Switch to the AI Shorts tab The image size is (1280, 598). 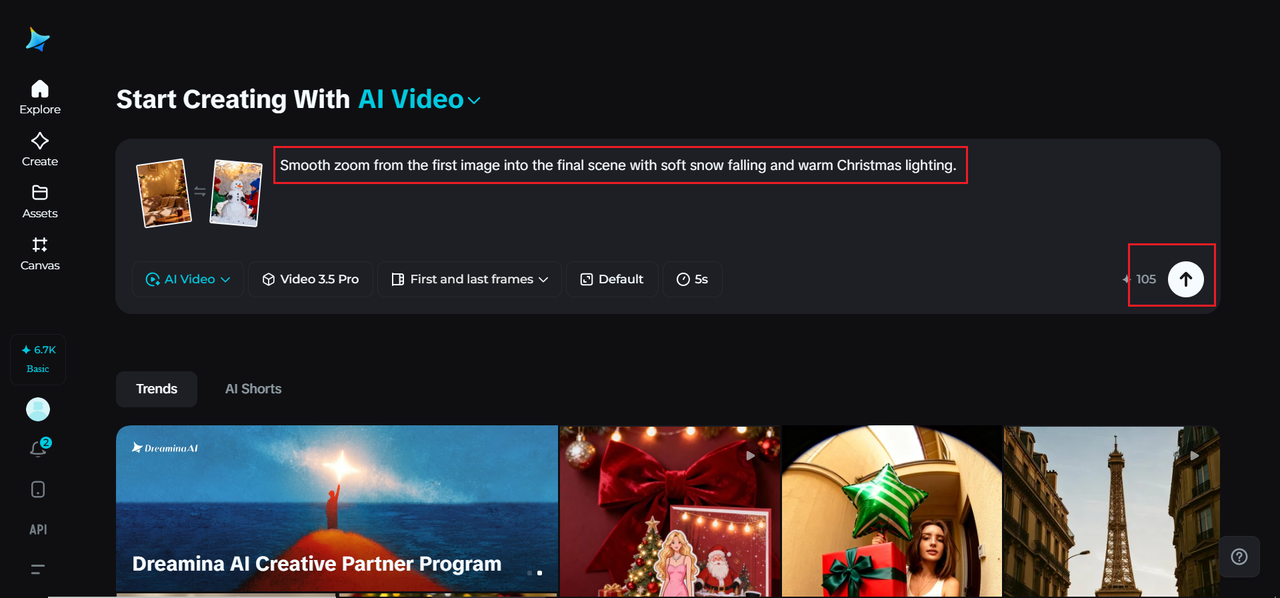pyautogui.click(x=253, y=388)
